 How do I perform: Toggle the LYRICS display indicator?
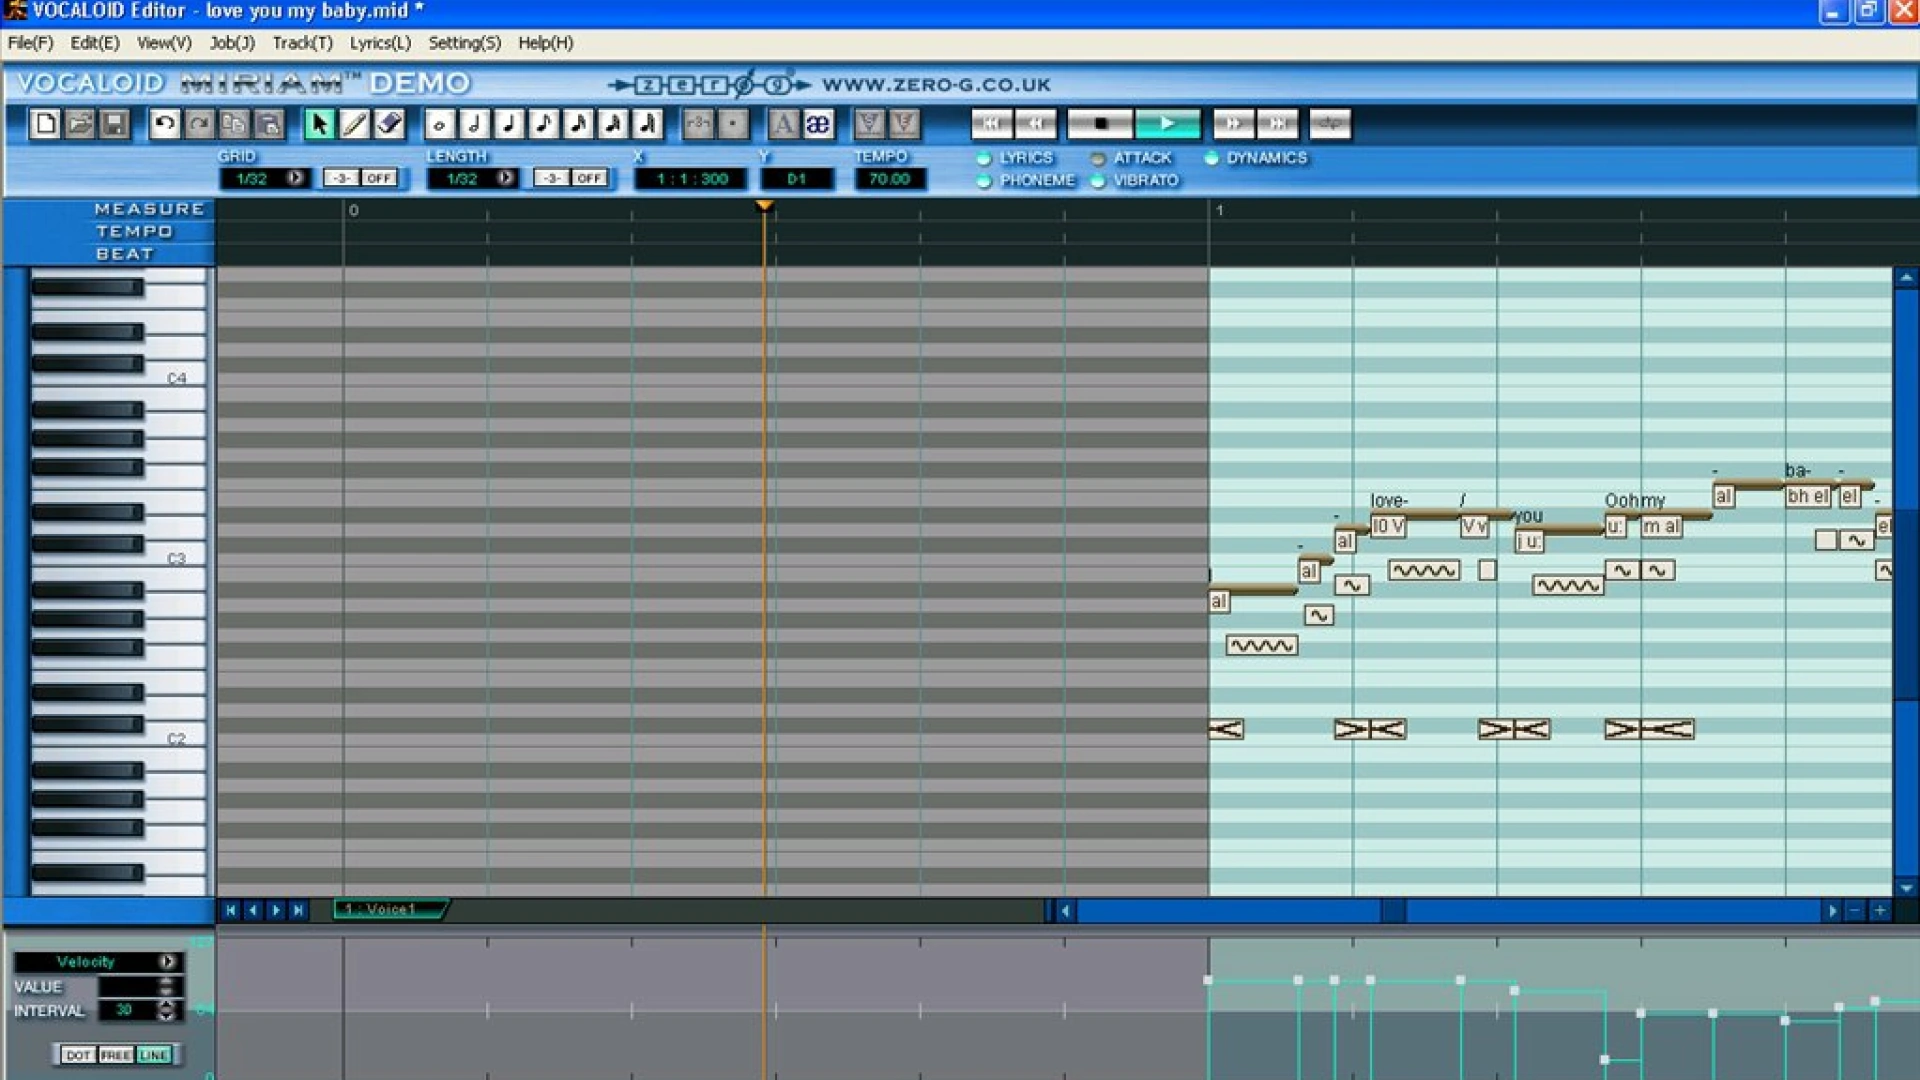pos(984,158)
